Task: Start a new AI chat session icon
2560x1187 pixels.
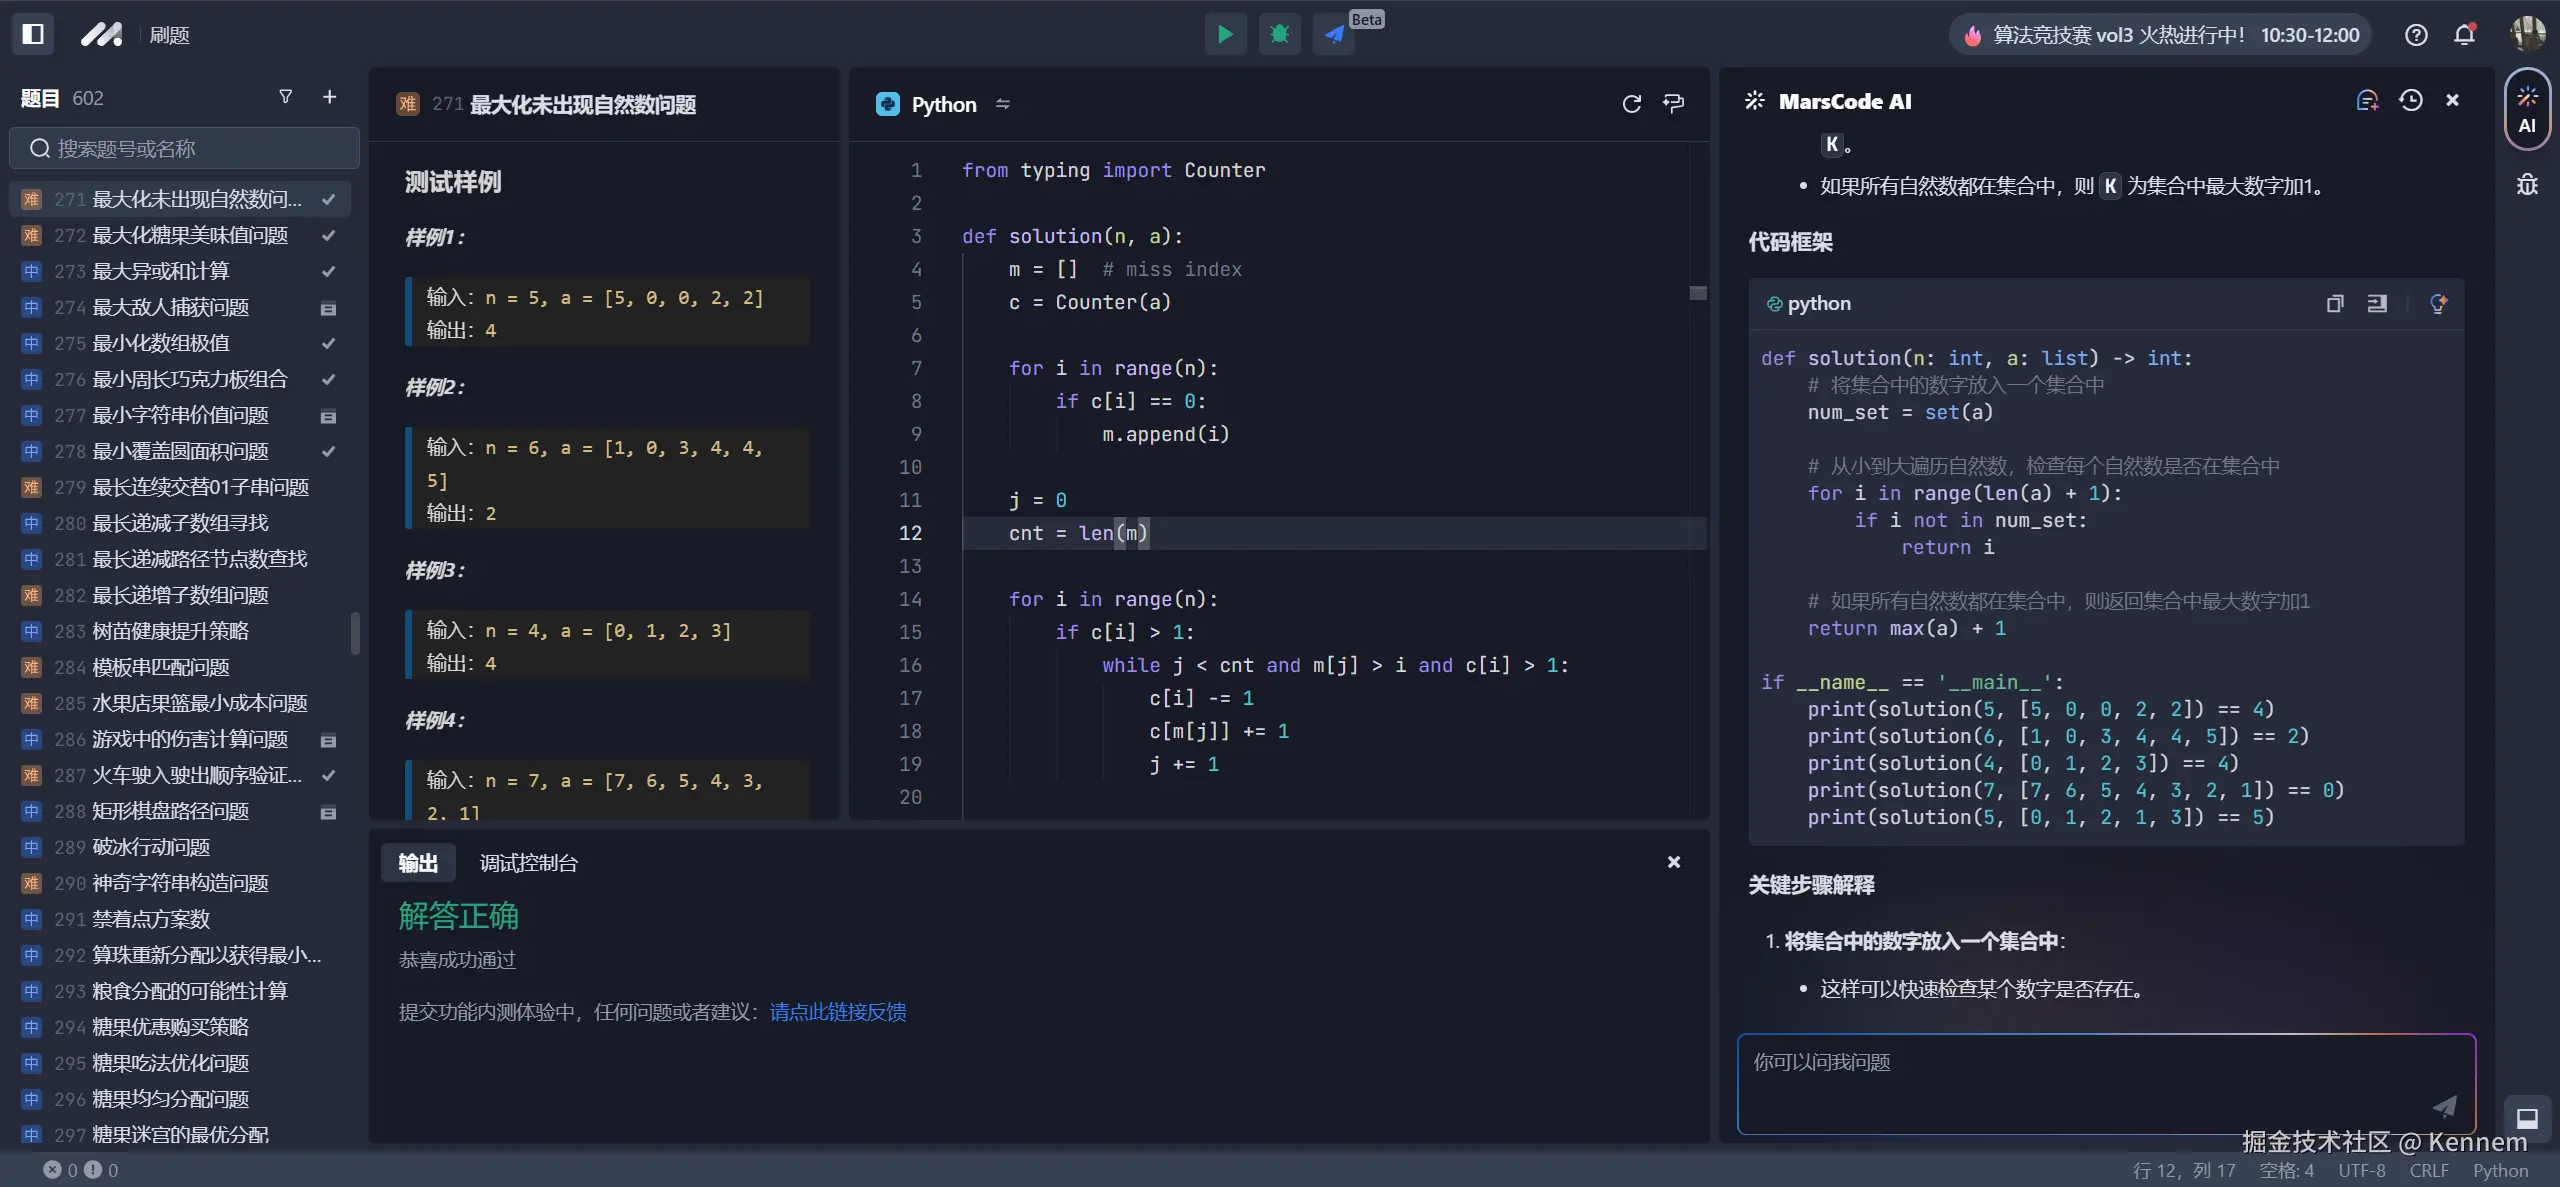Action: click(x=2366, y=100)
